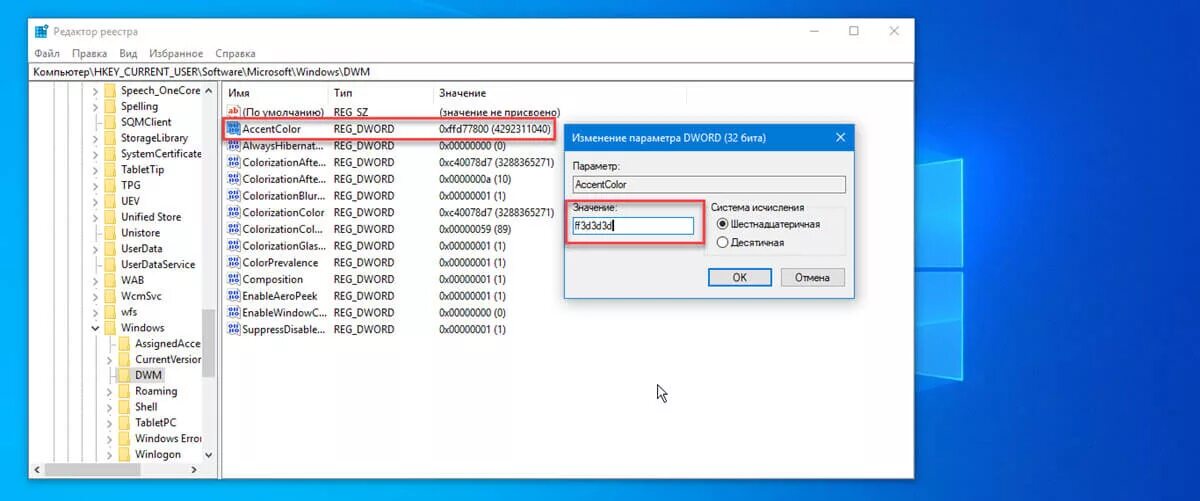
Task: Expand the Shell tree node
Action: point(110,407)
